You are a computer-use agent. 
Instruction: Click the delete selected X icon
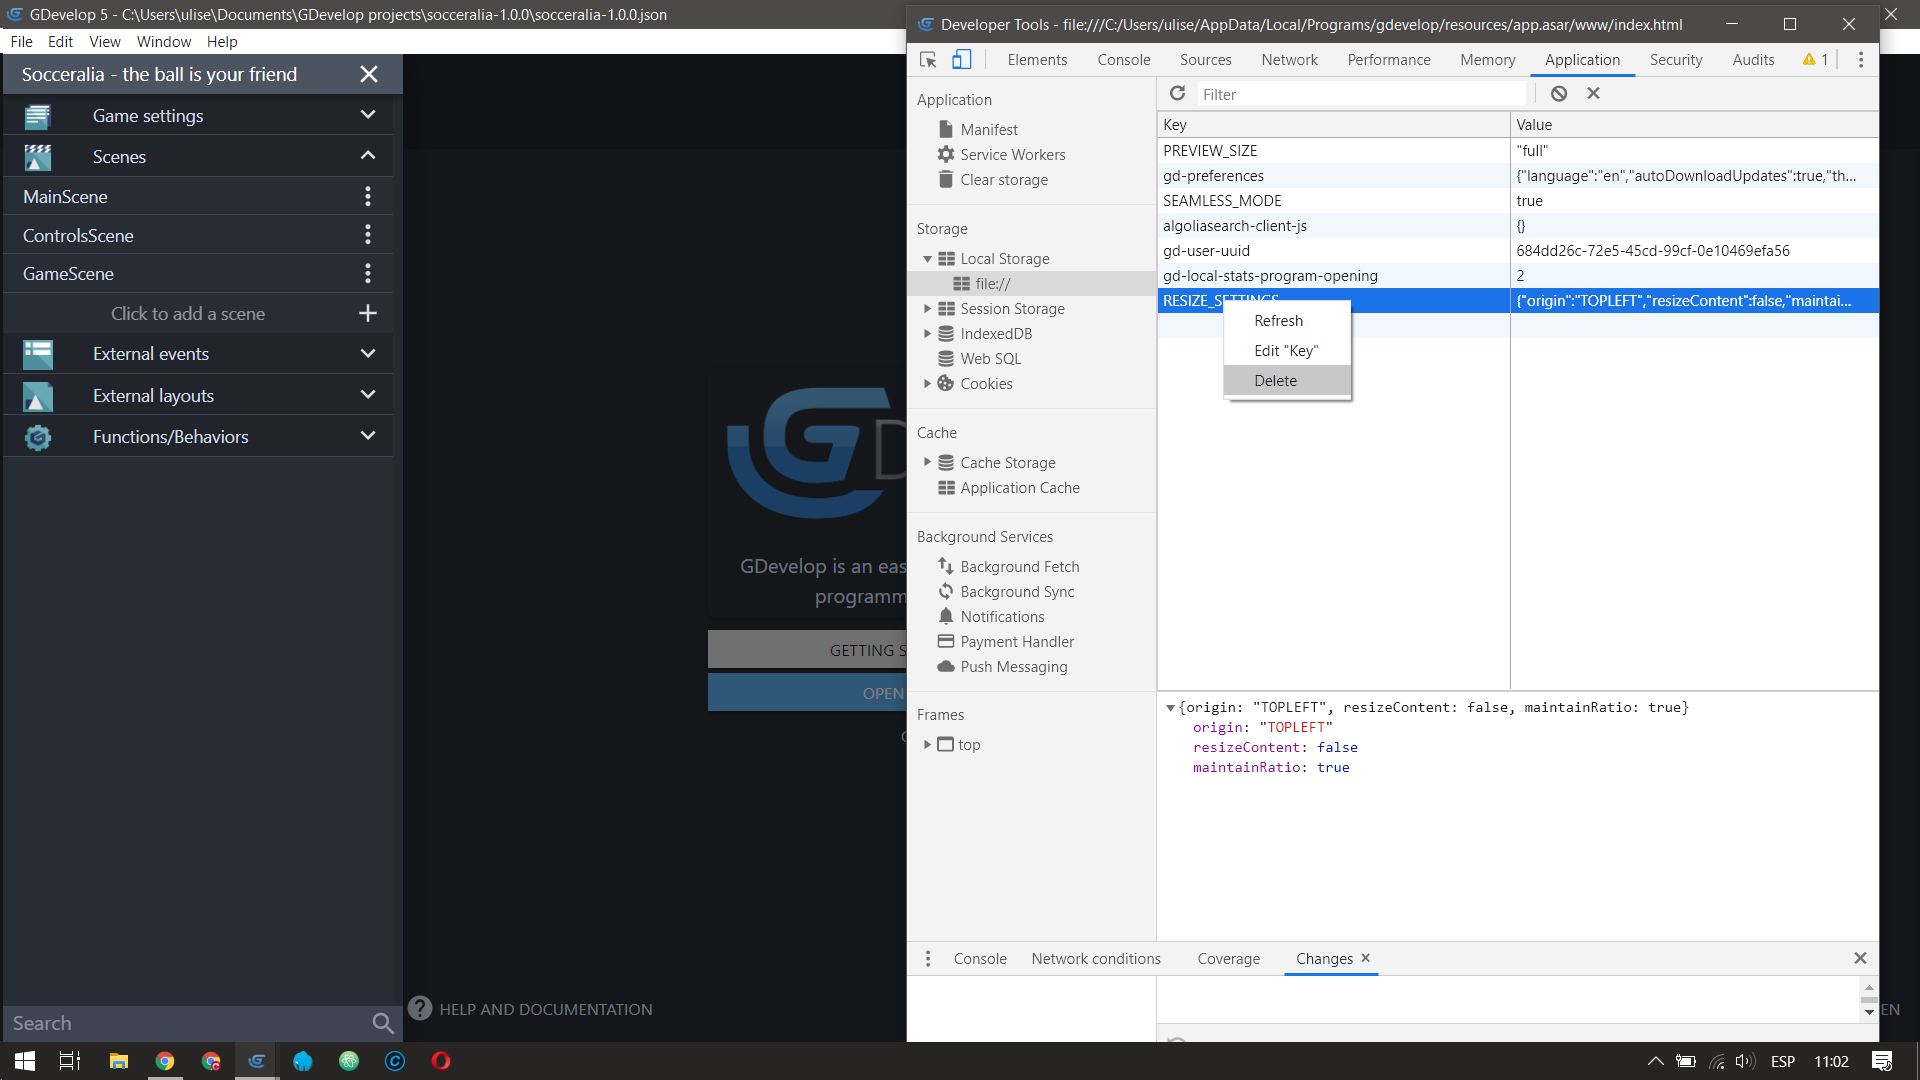point(1593,93)
